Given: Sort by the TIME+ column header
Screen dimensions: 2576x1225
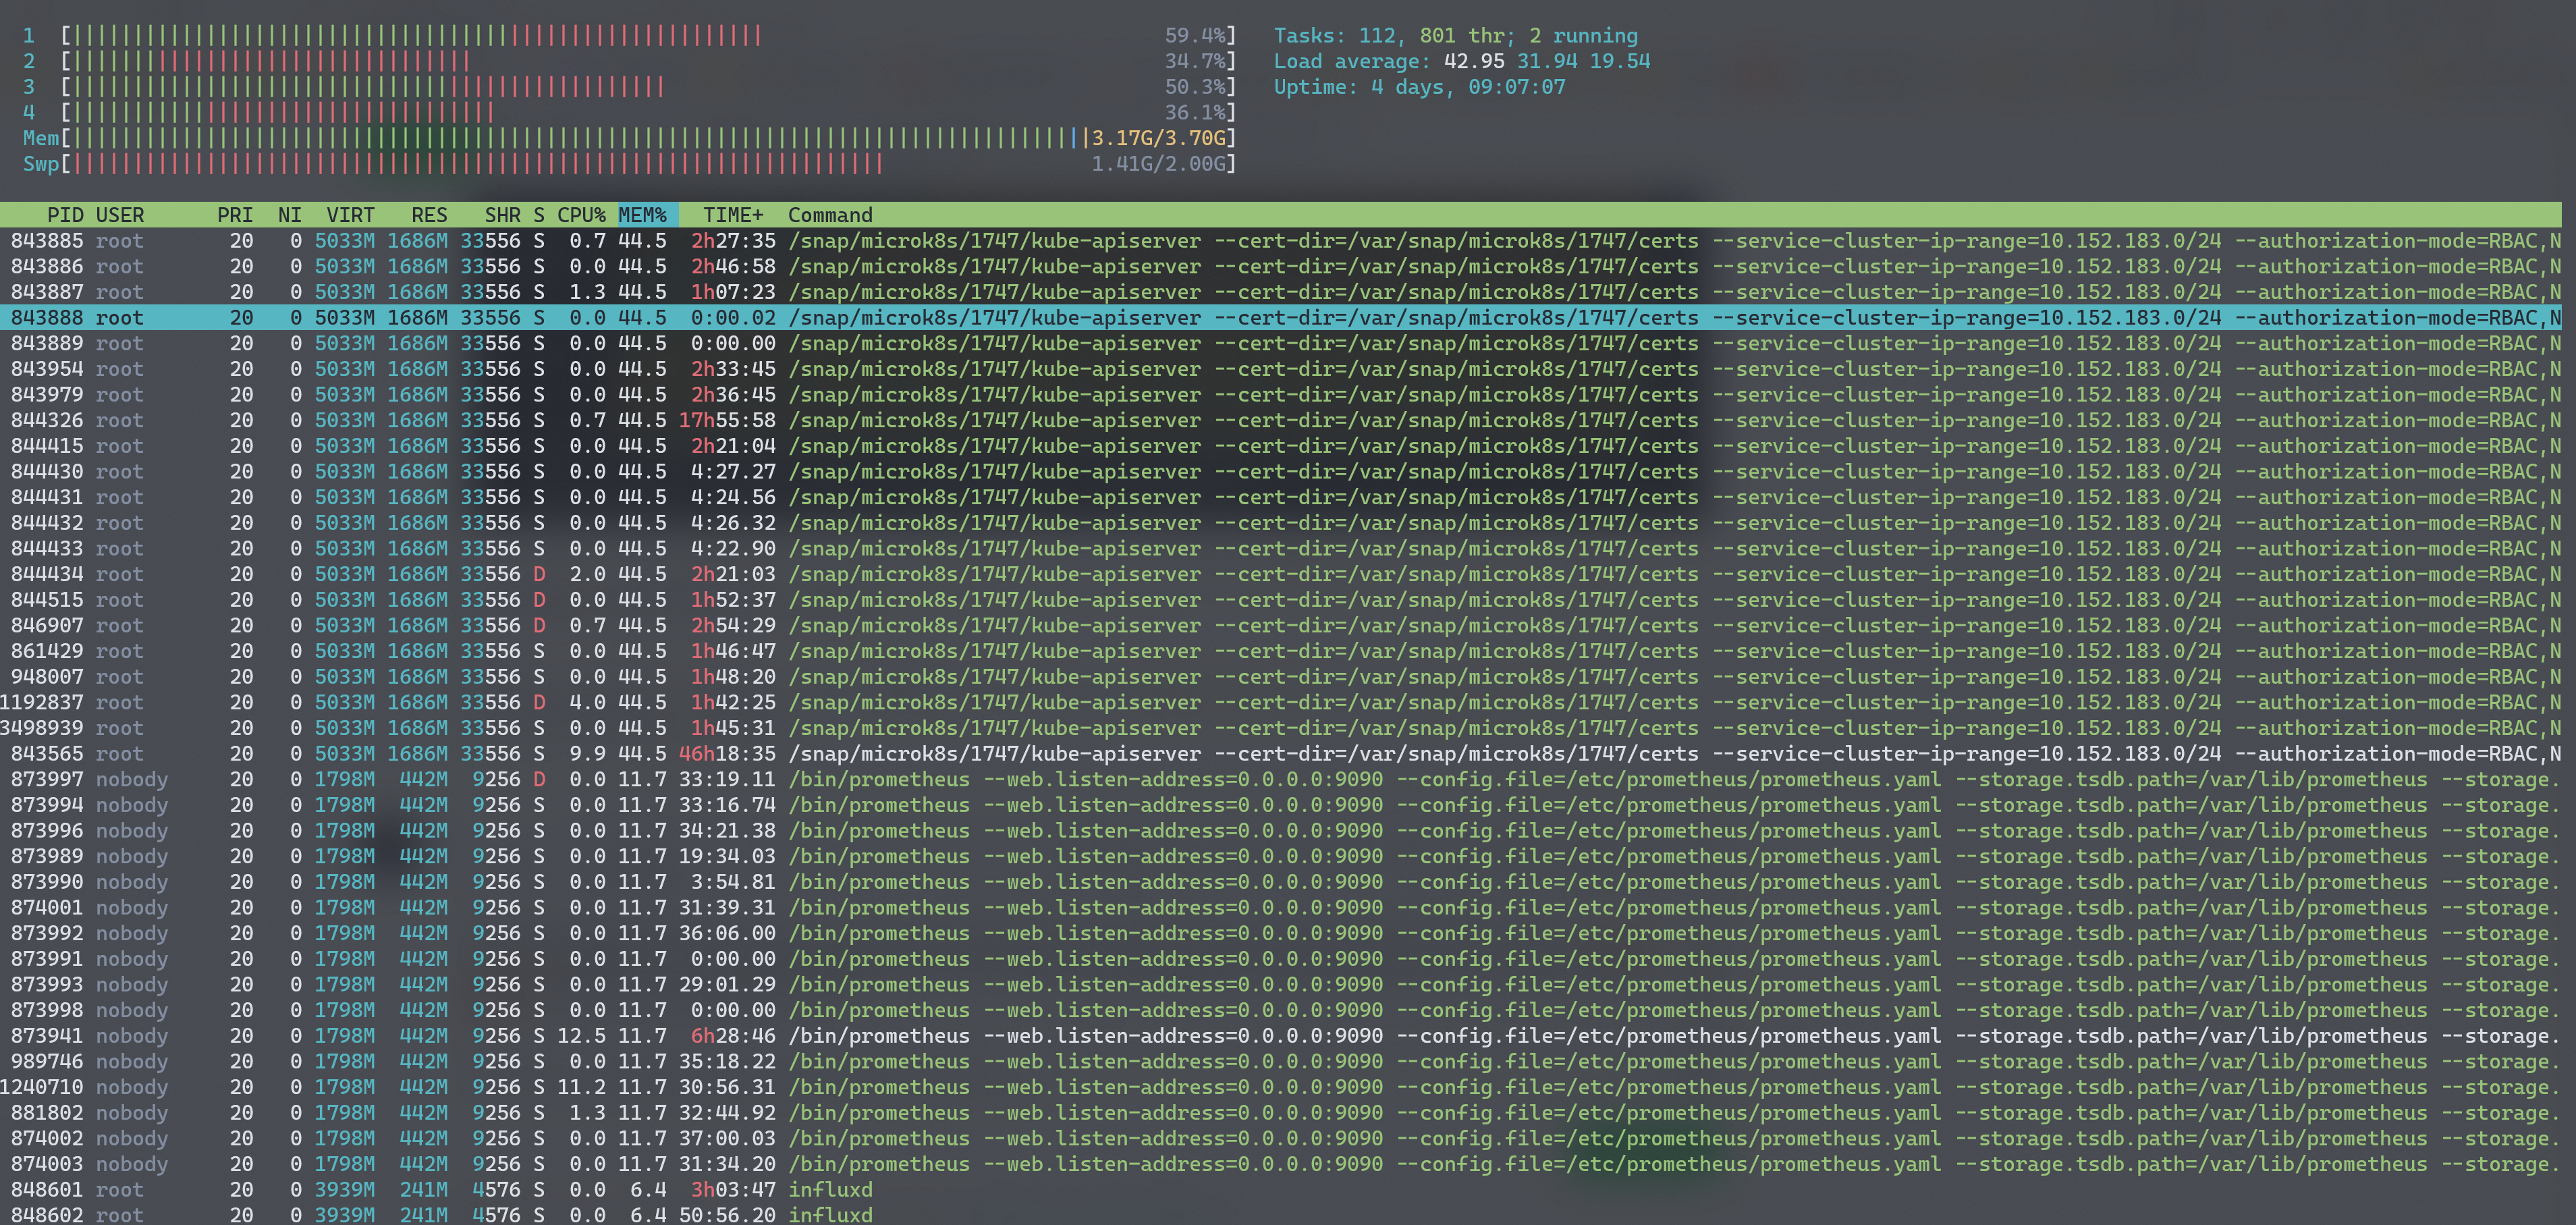Looking at the screenshot, I should pos(733,215).
